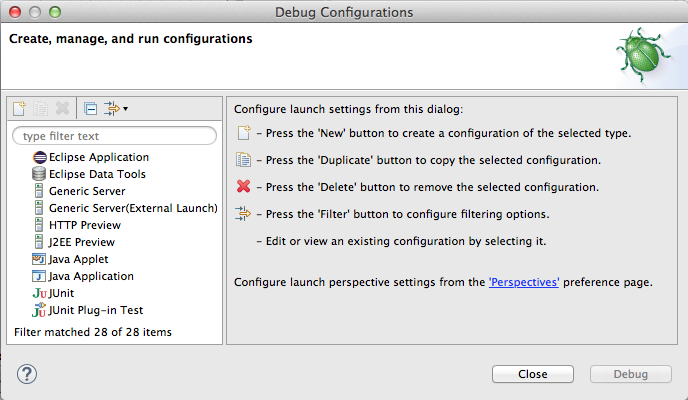
Task: Select the Java Applet entry
Action: (x=77, y=259)
